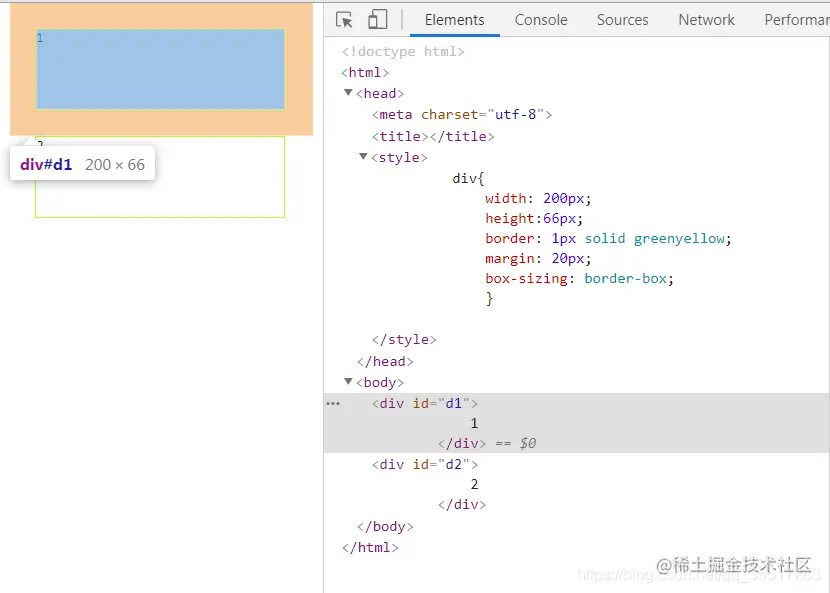Open the Network tab
The width and height of the screenshot is (830, 593).
[707, 20]
